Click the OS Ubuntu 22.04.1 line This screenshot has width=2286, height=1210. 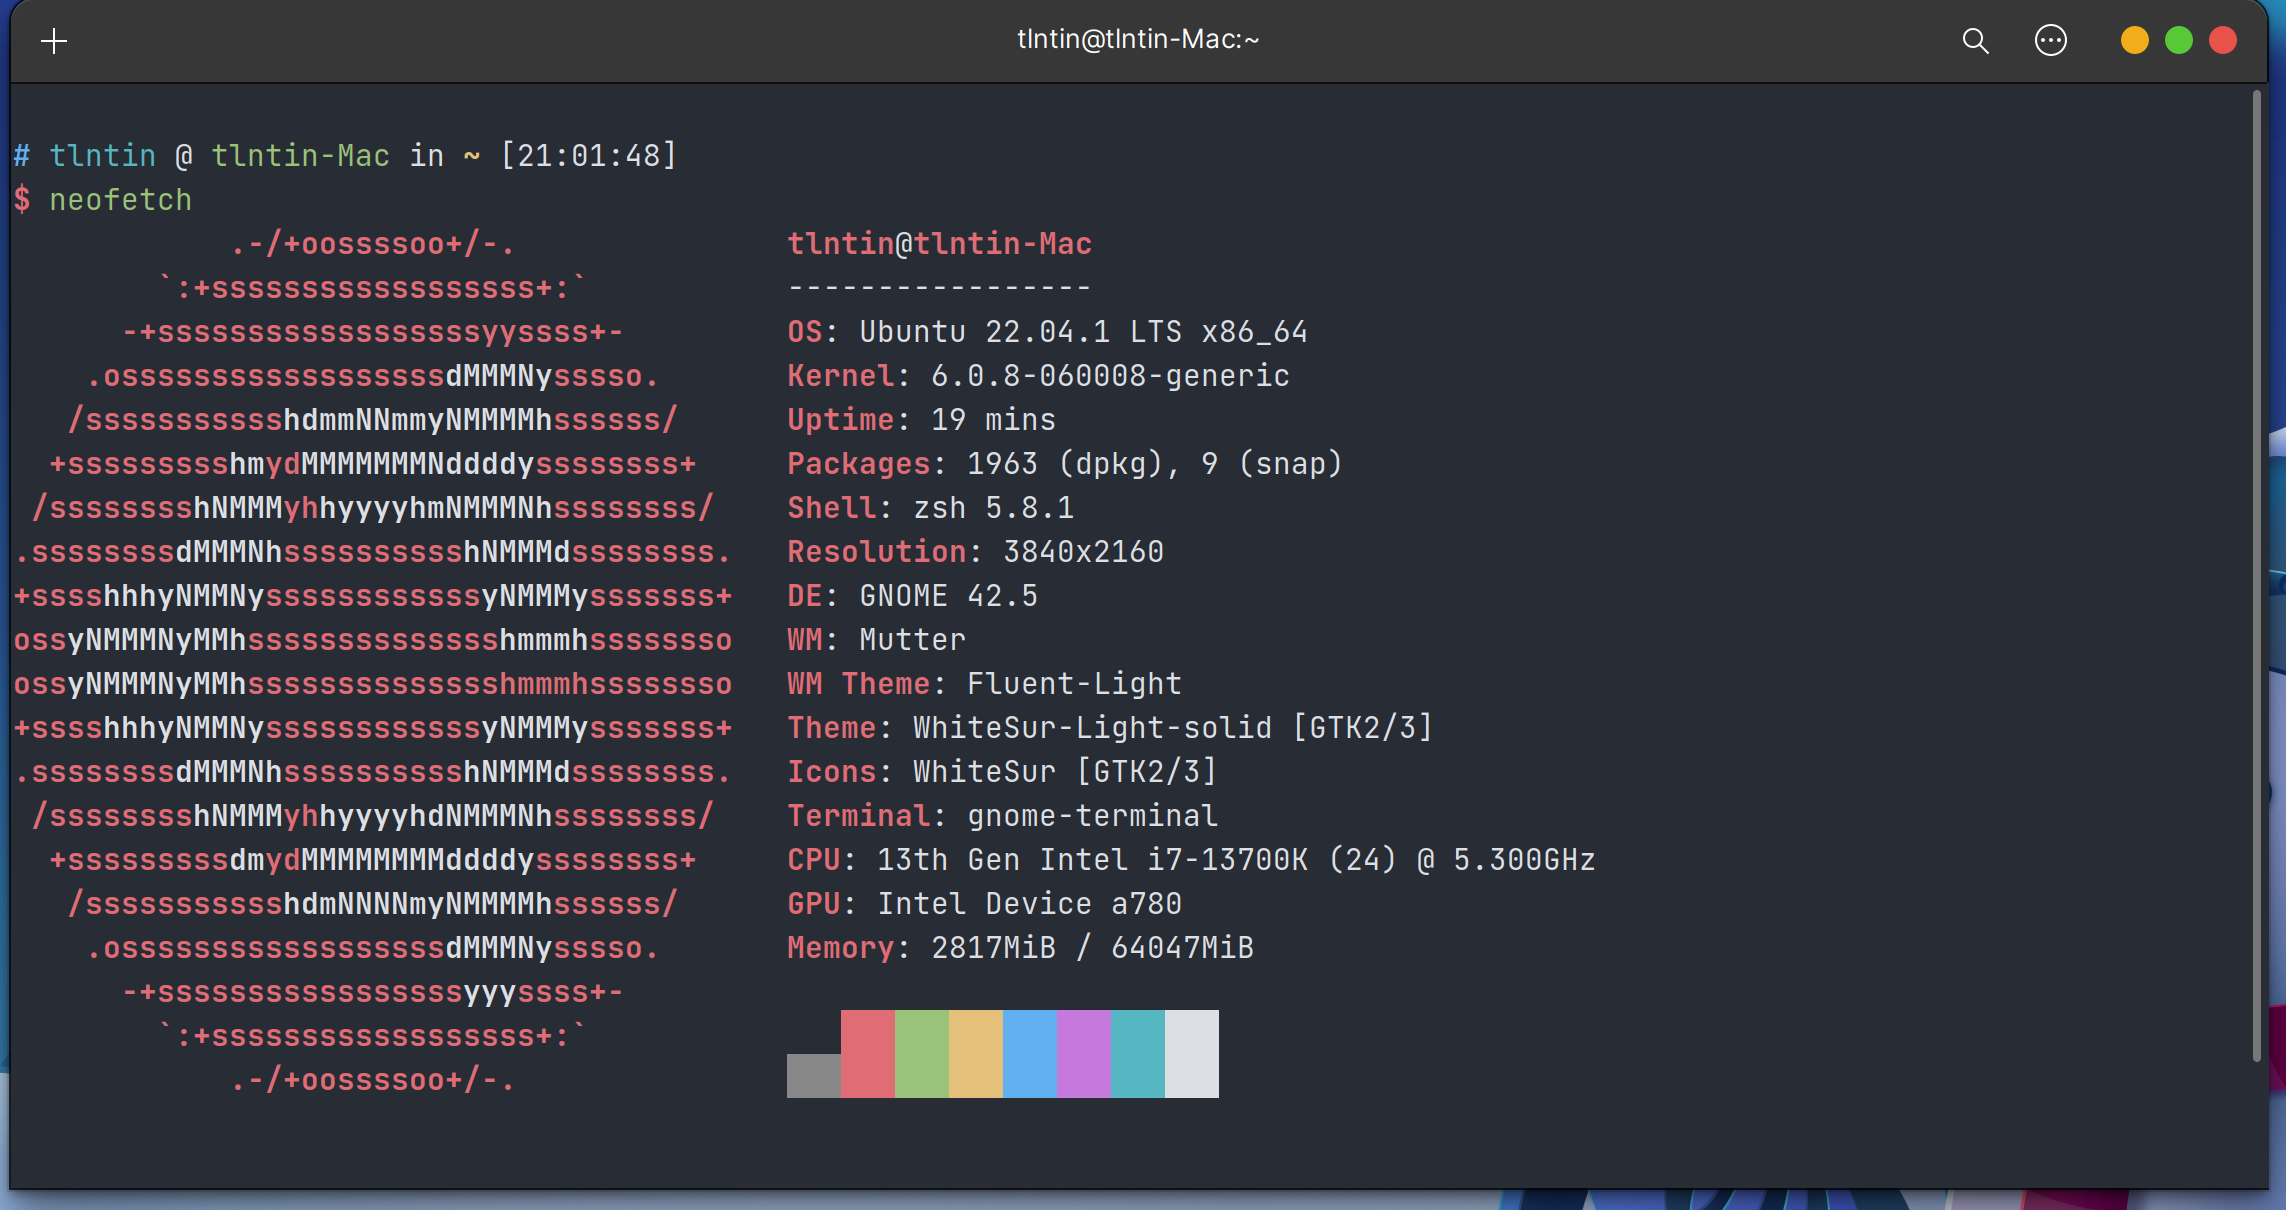[x=1046, y=332]
